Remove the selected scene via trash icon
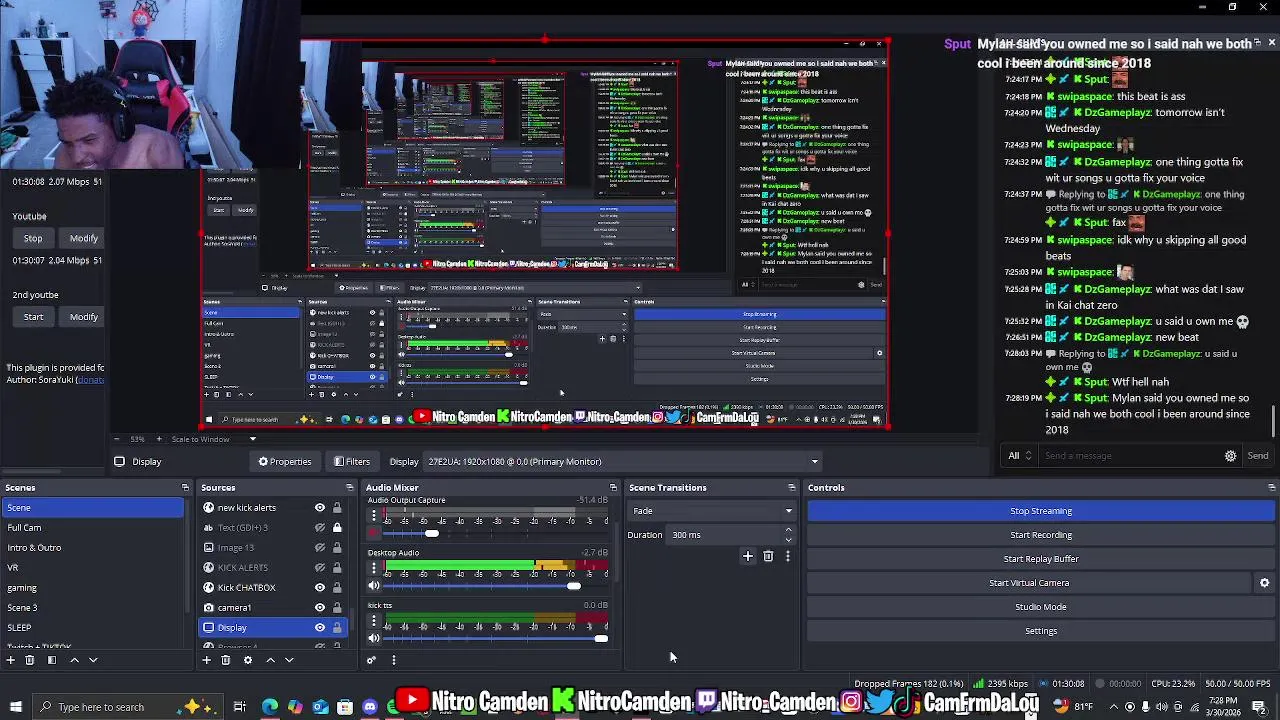 pos(30,660)
